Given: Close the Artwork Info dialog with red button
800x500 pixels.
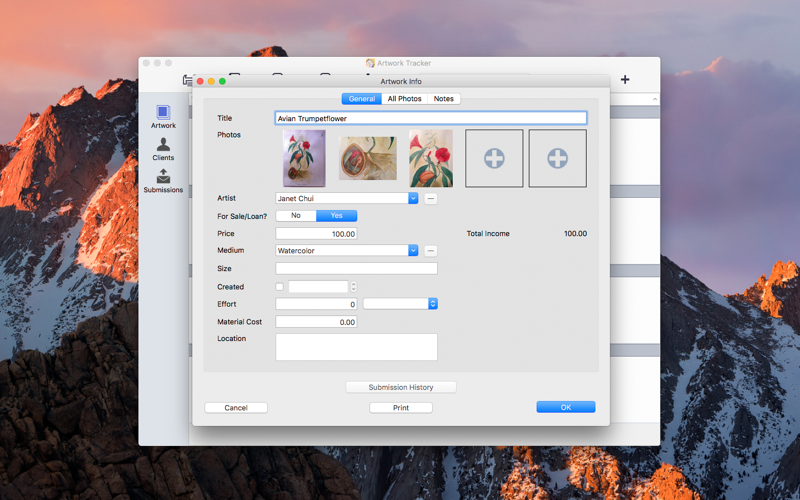Looking at the screenshot, I should (200, 81).
